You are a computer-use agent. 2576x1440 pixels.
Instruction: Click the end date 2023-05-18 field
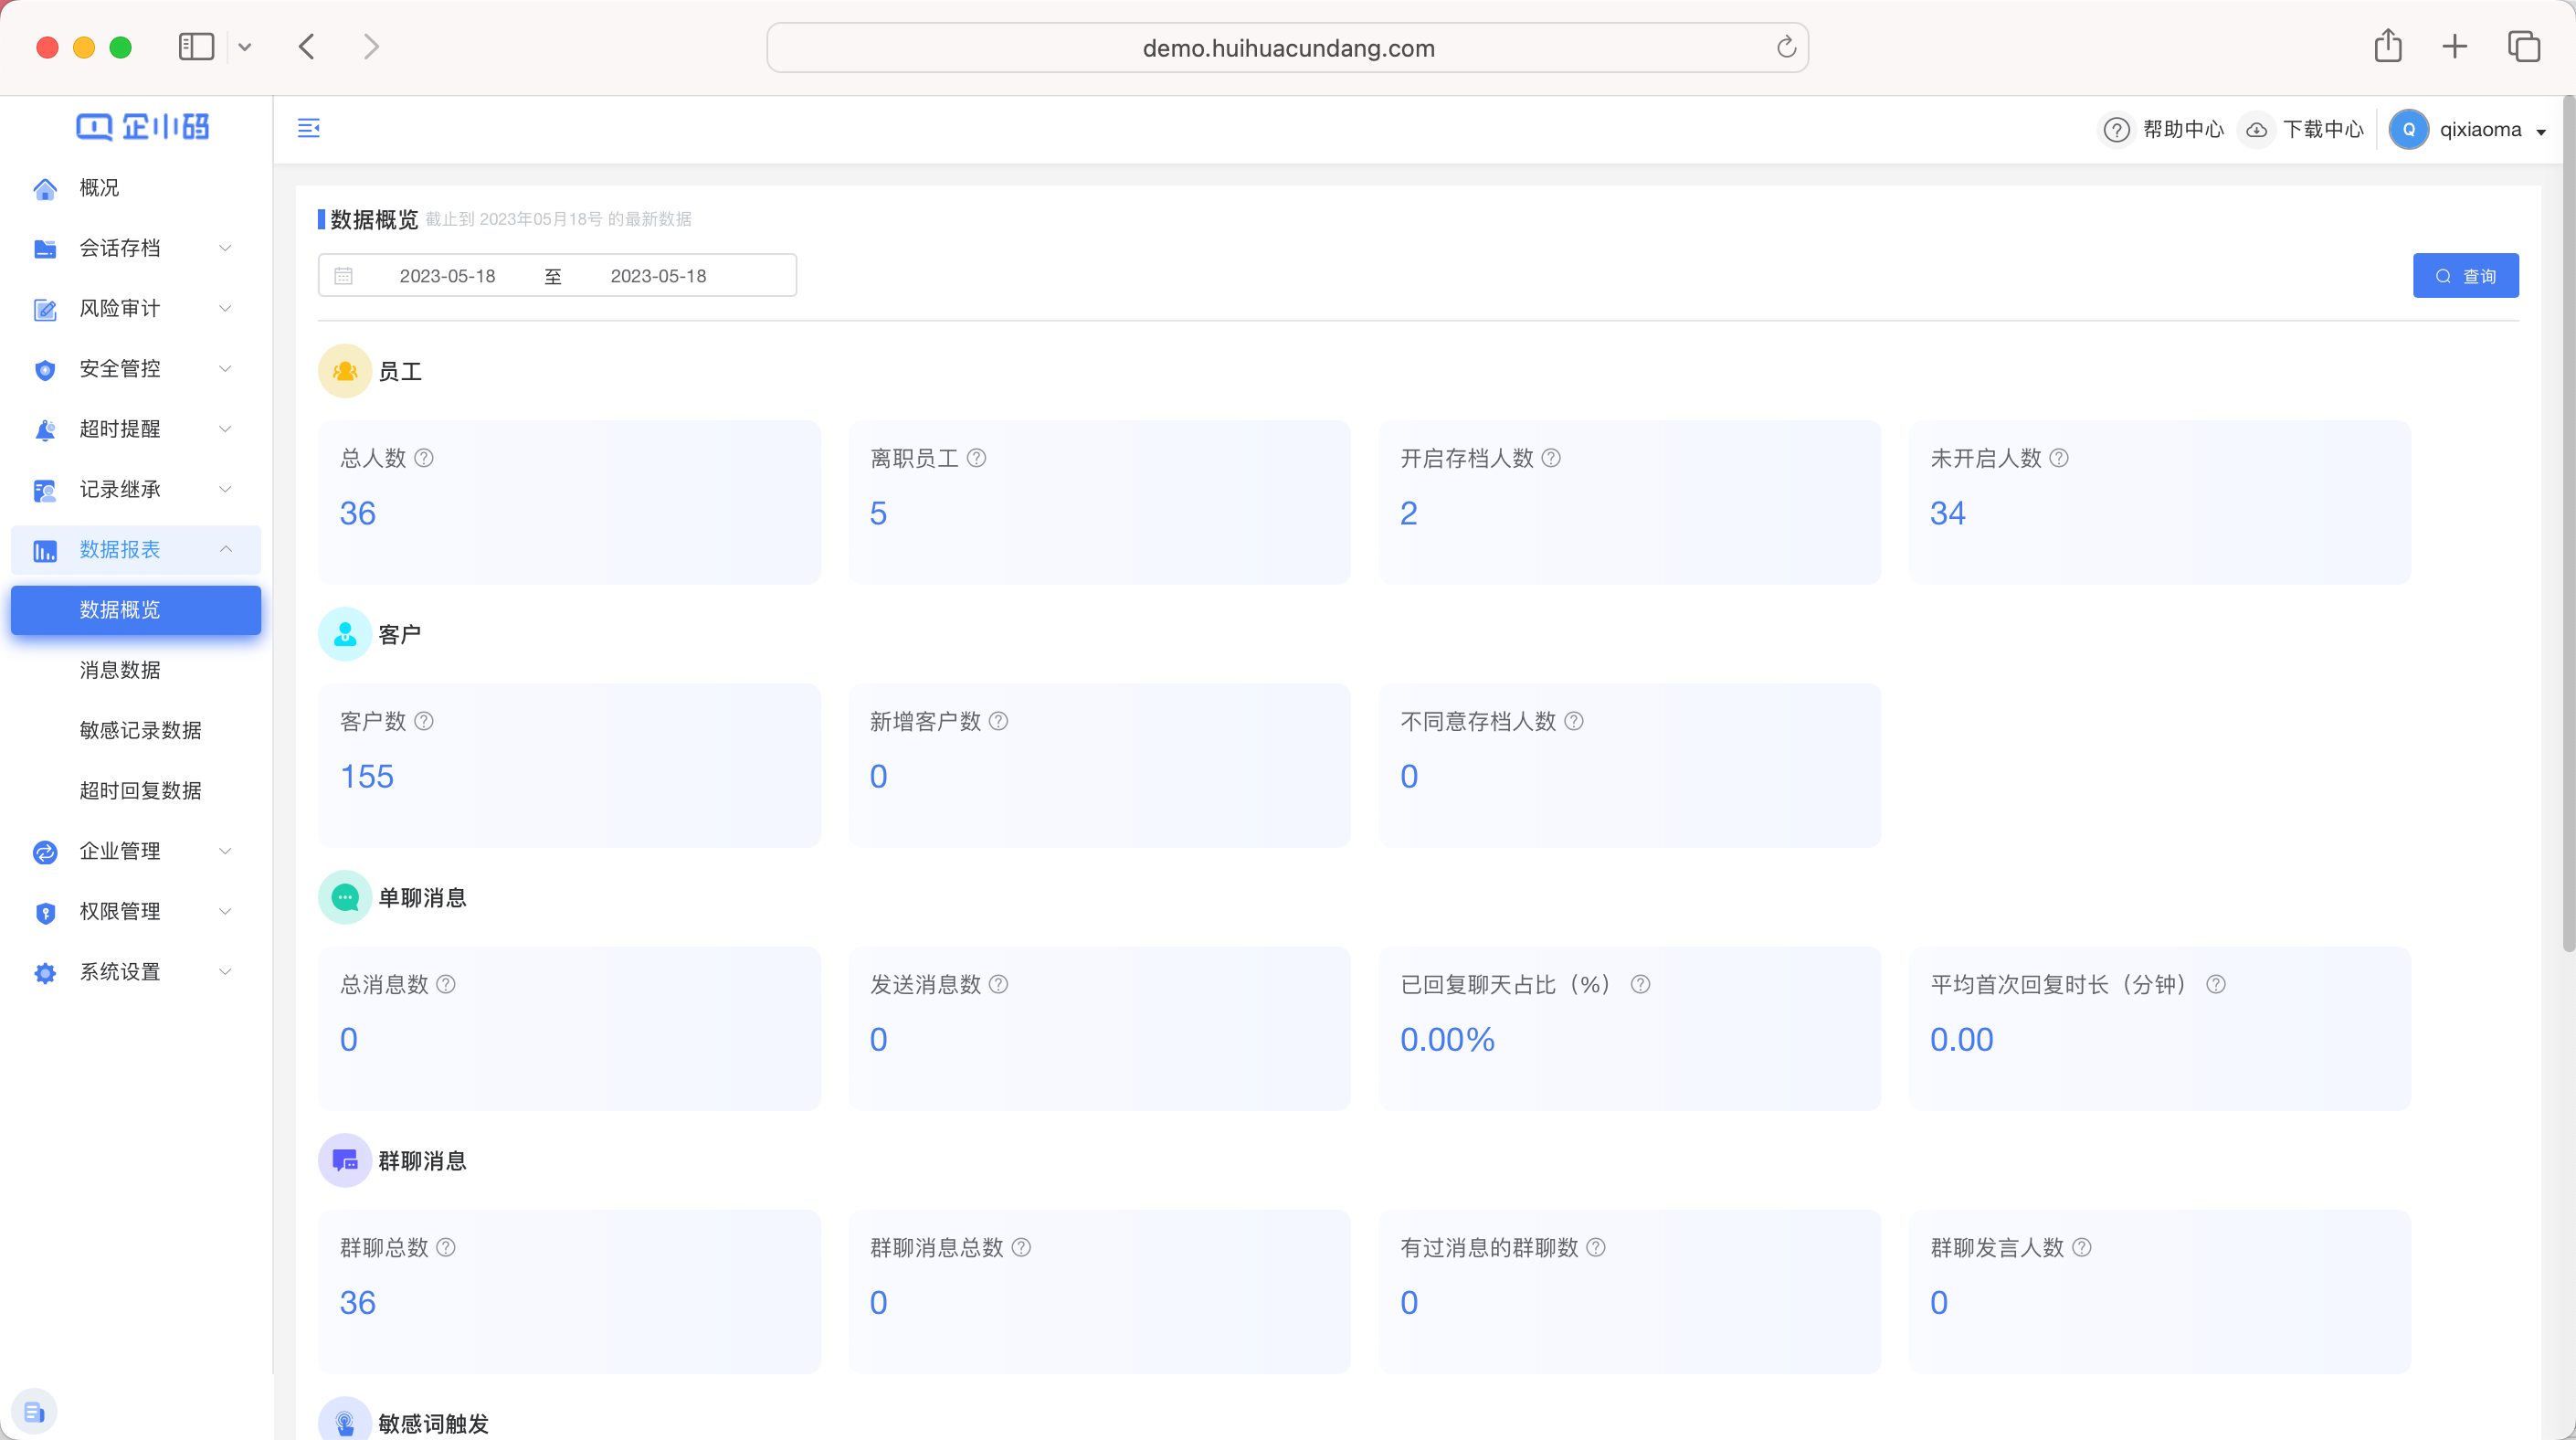(658, 276)
